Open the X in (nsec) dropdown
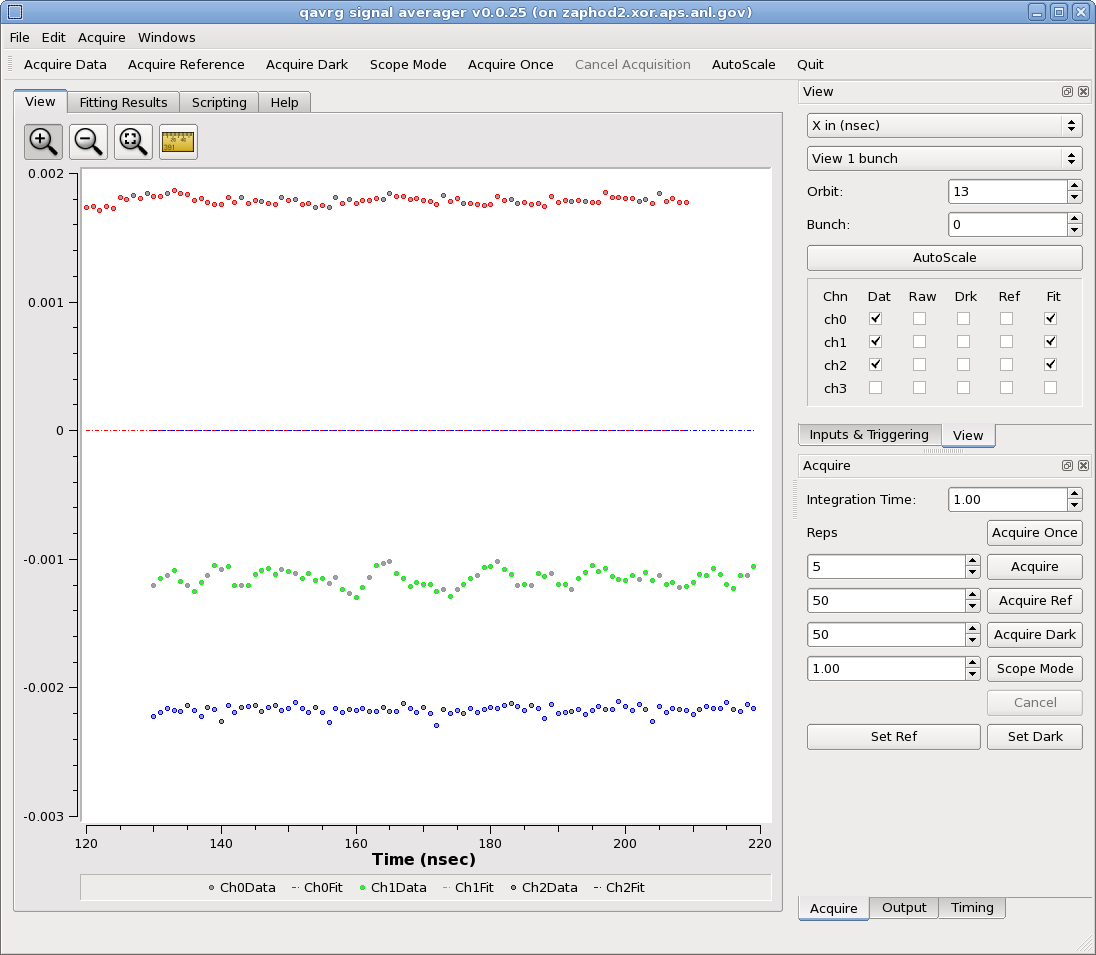 944,125
